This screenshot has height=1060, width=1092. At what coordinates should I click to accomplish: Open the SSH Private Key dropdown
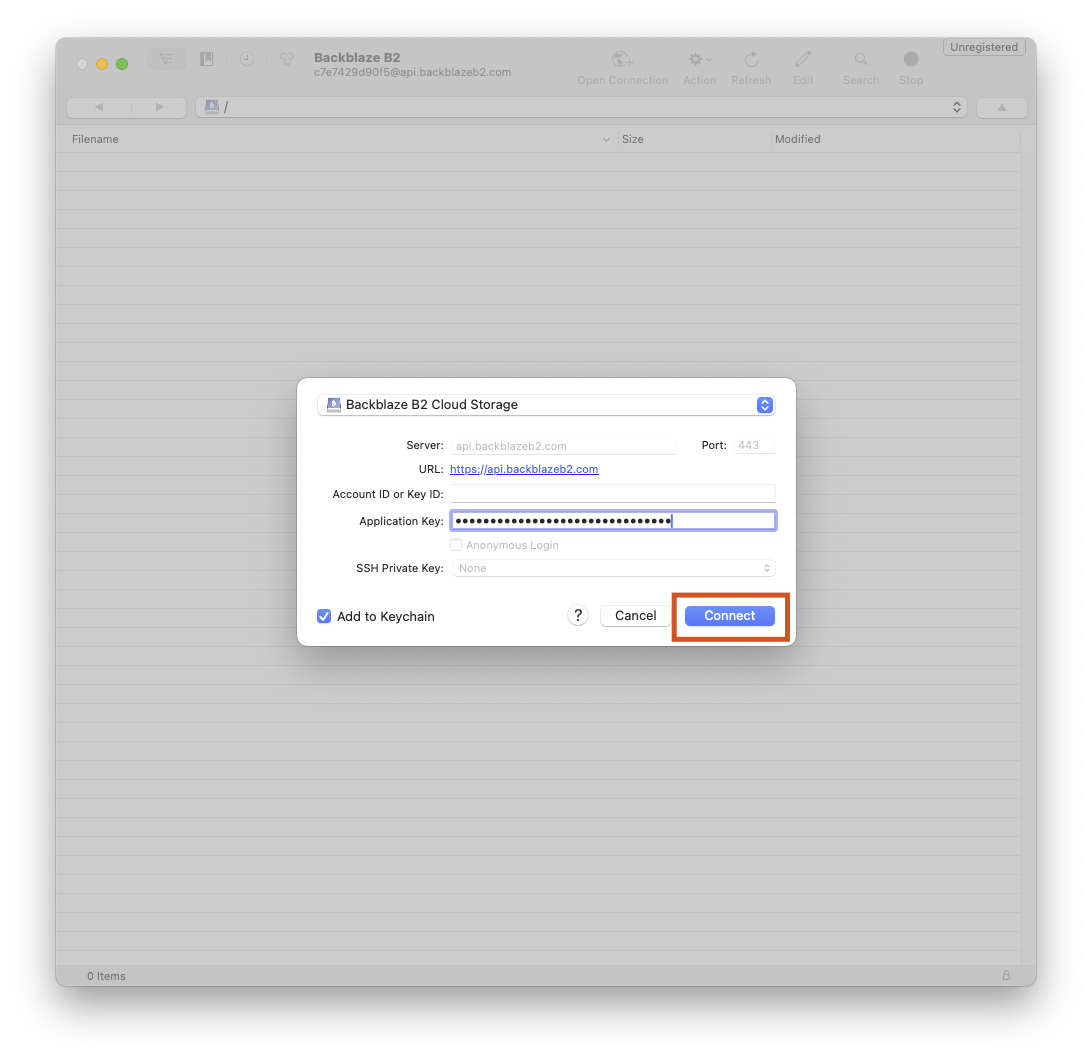coord(614,568)
